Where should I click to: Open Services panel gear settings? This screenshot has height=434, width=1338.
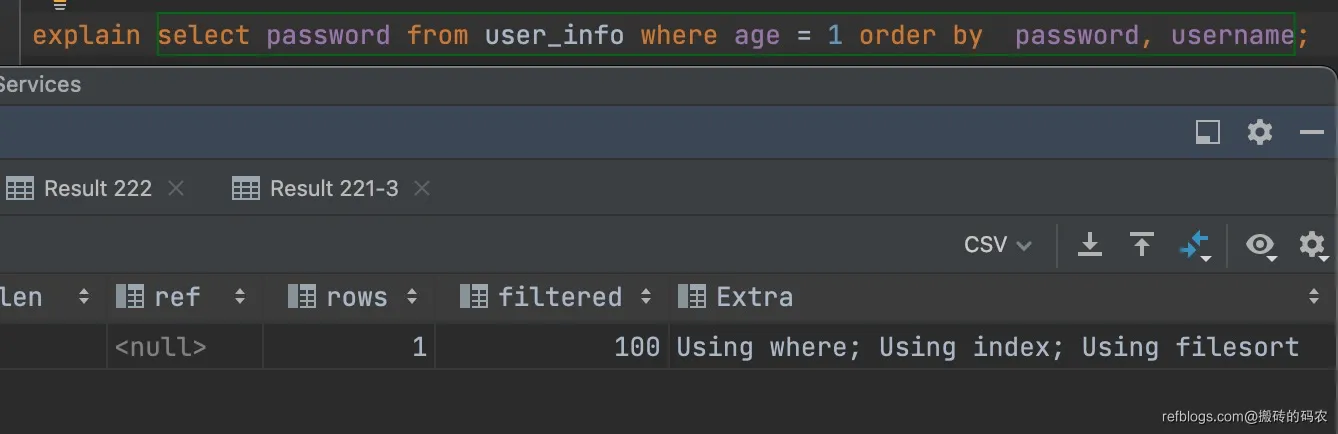(1260, 132)
